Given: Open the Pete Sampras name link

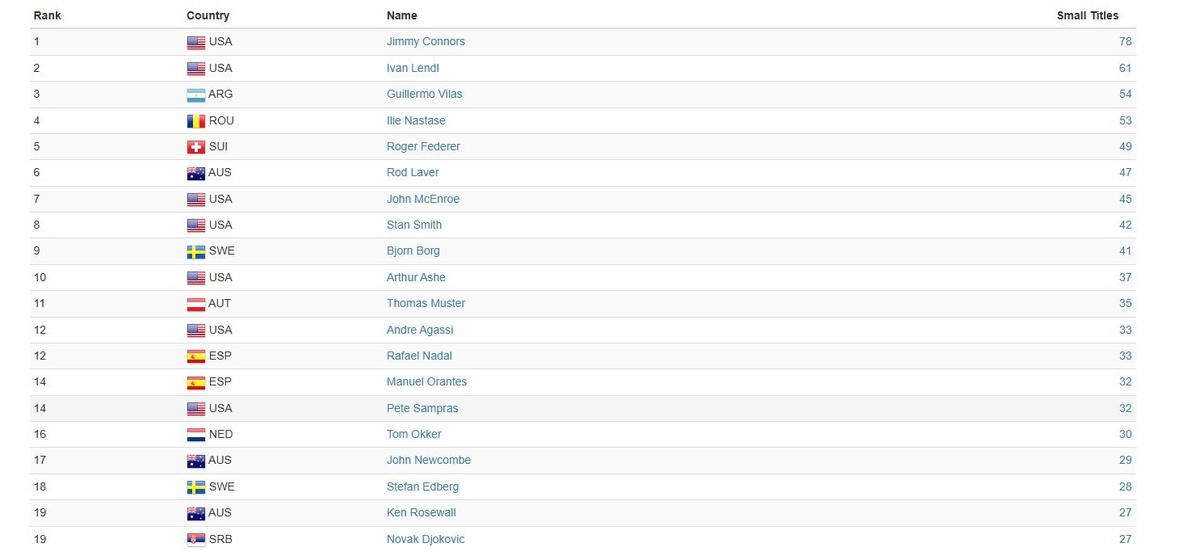Looking at the screenshot, I should tap(423, 409).
